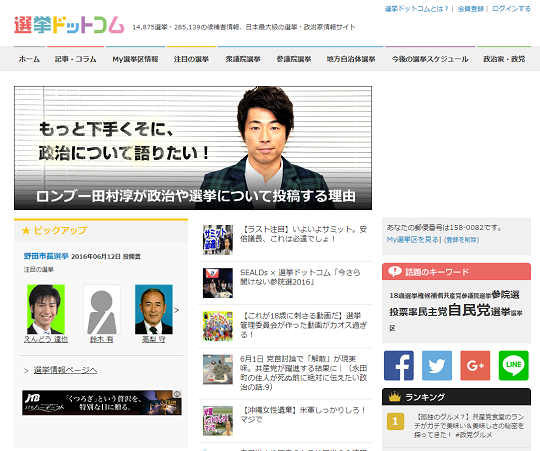Screen dimensions: 540x451
Task: Open 18歳に刺さる動画 article thumbnail
Action: tap(218, 326)
